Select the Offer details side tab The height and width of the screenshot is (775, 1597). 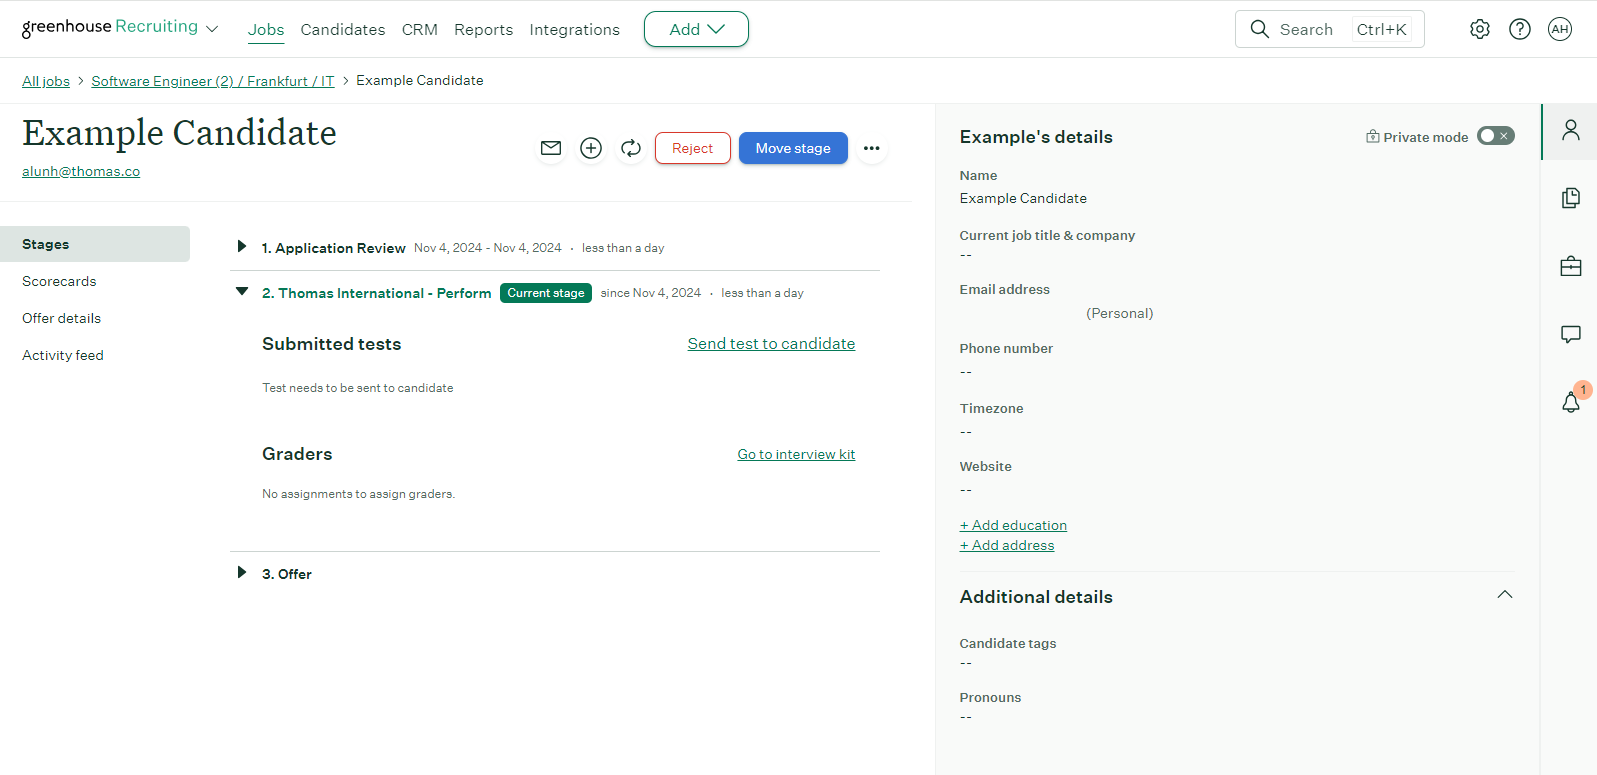(x=62, y=318)
